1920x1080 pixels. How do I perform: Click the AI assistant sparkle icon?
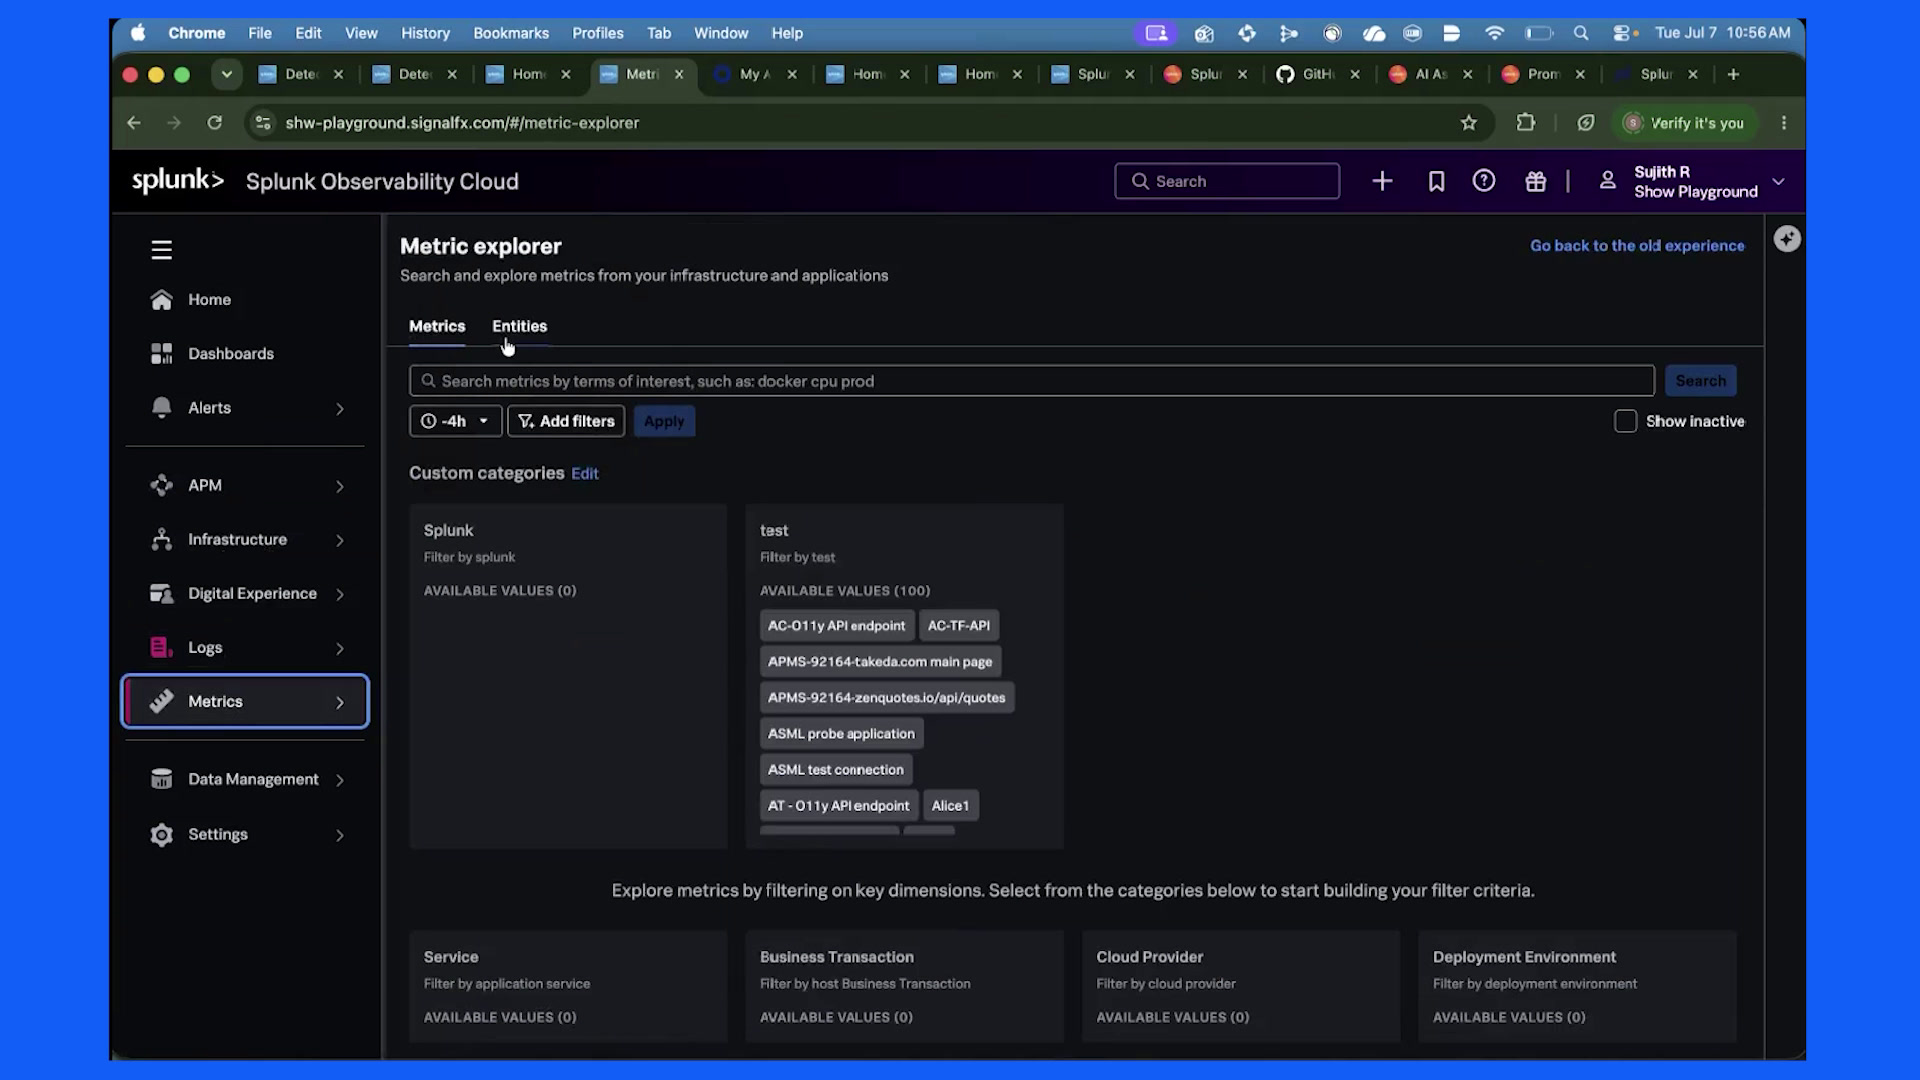click(x=1787, y=239)
